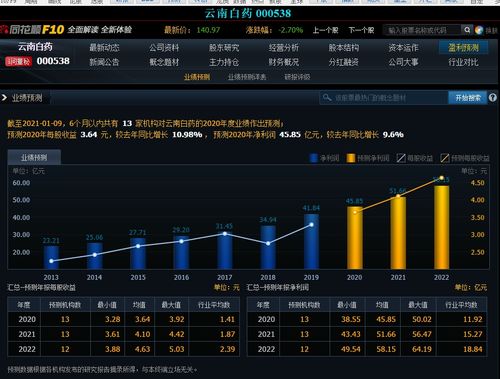This screenshot has width=500, height=379.
Task: Select the 业绩预测 sub-navigation link
Action: [197, 77]
